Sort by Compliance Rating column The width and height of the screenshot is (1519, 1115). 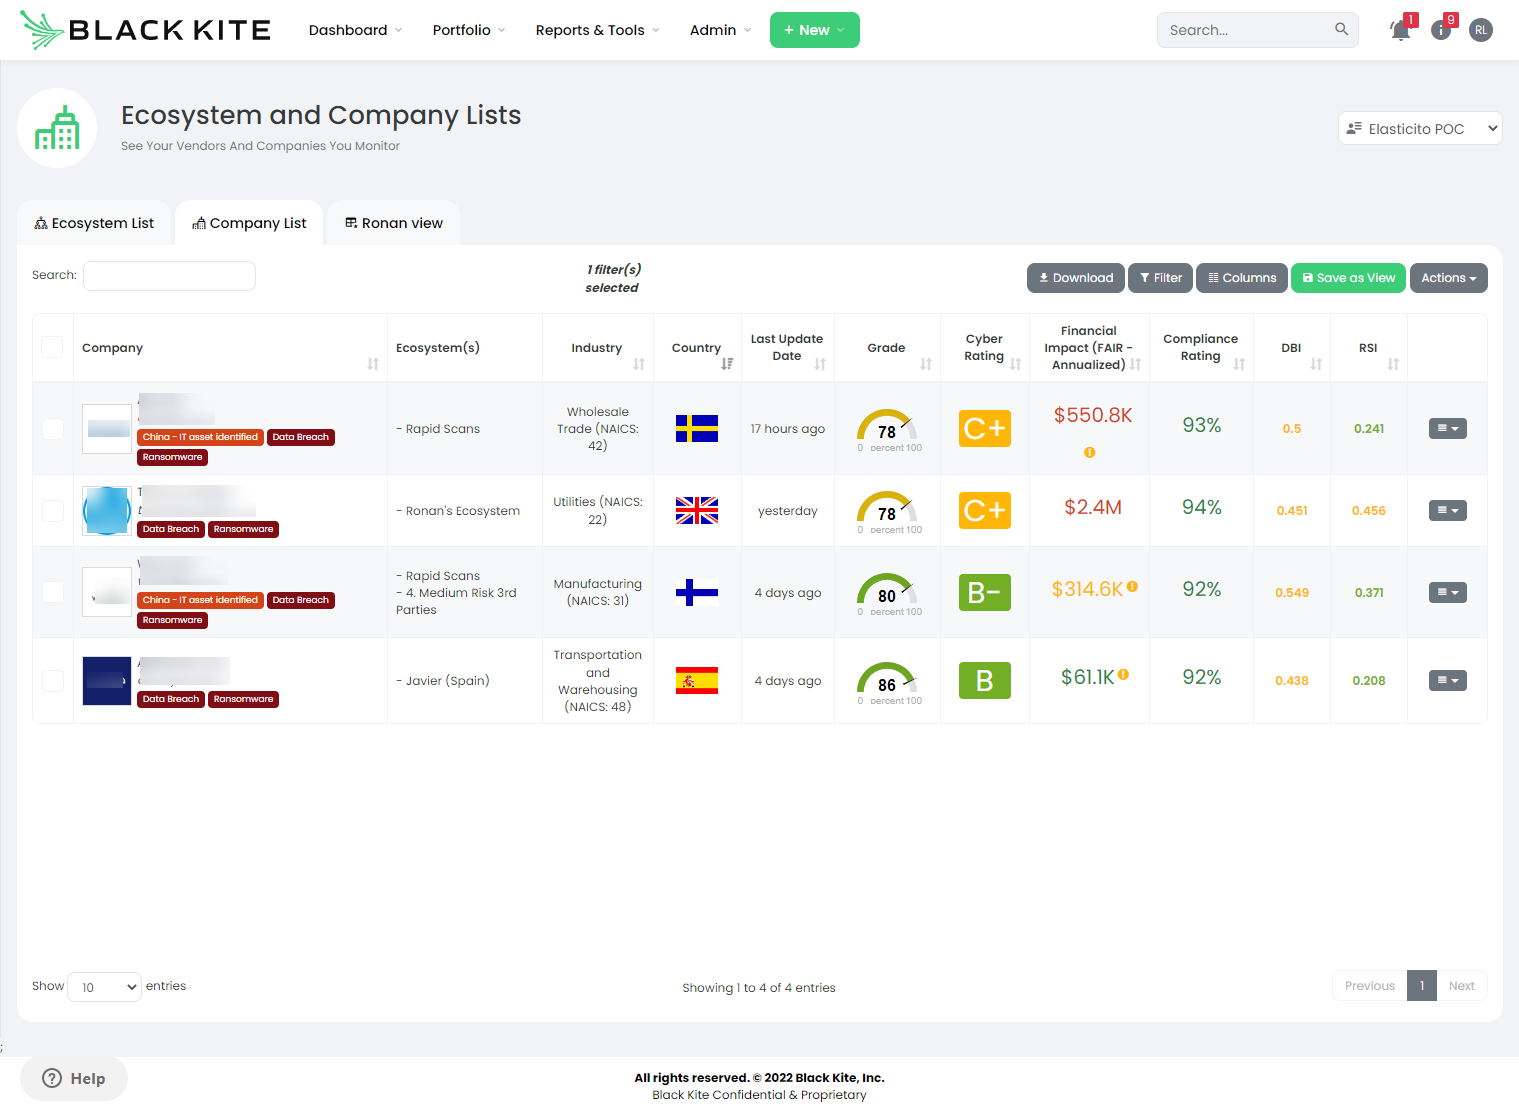[x=1239, y=364]
